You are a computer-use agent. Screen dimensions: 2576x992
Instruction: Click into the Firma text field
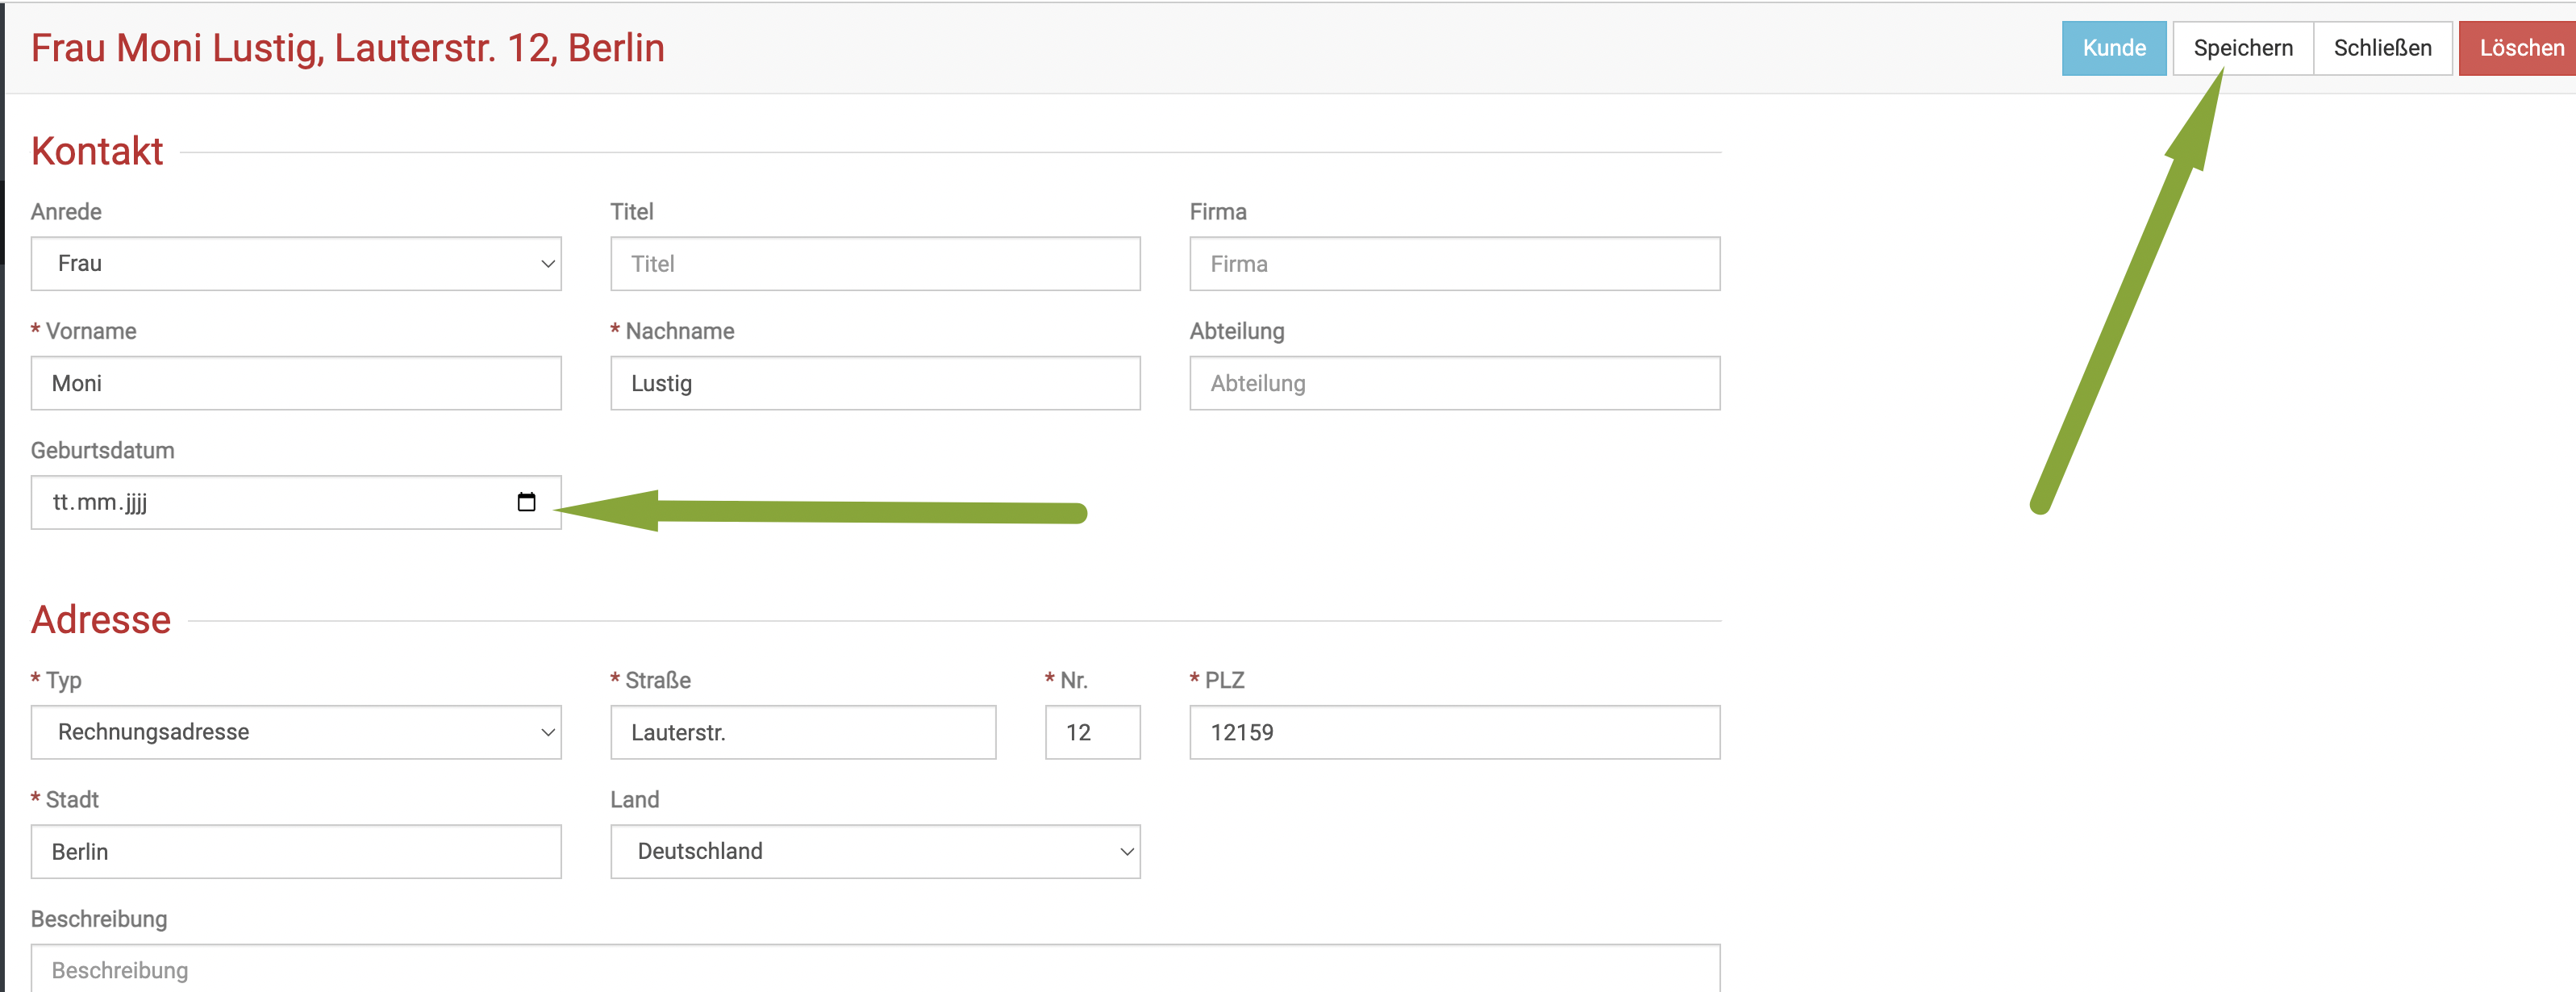tap(1454, 264)
